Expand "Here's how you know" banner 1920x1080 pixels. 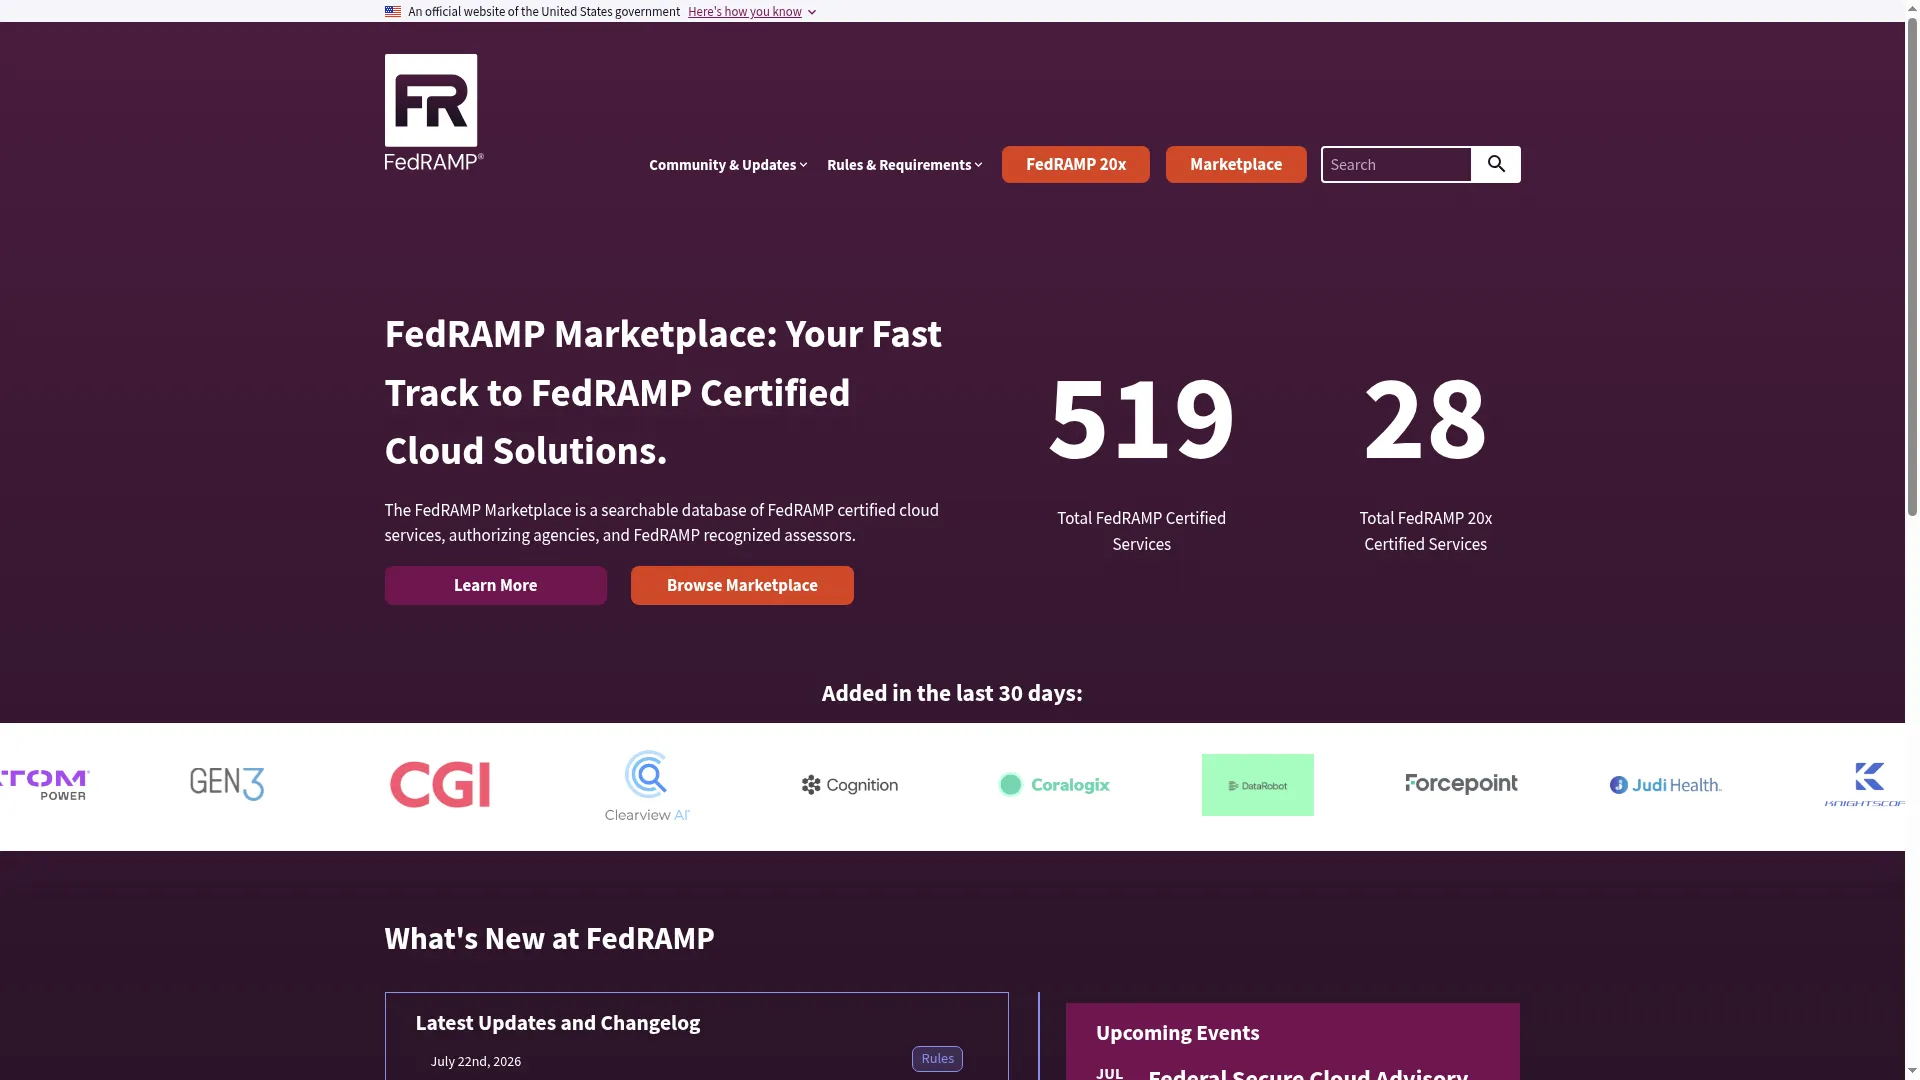(752, 12)
